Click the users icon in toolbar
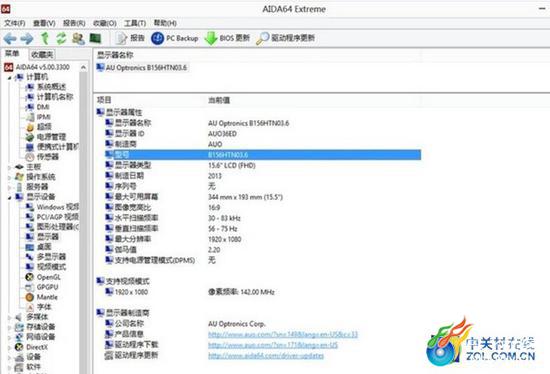The height and width of the screenshot is (374, 550). [x=78, y=38]
